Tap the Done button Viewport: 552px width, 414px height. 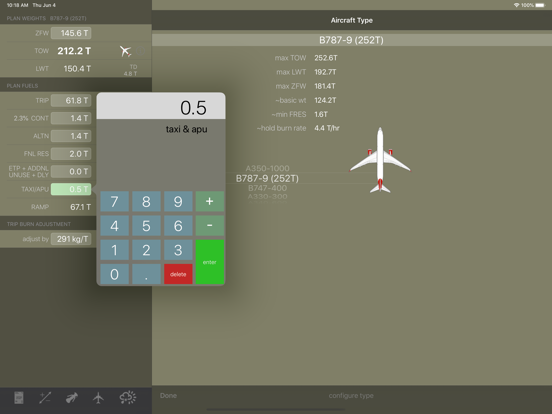pos(168,396)
